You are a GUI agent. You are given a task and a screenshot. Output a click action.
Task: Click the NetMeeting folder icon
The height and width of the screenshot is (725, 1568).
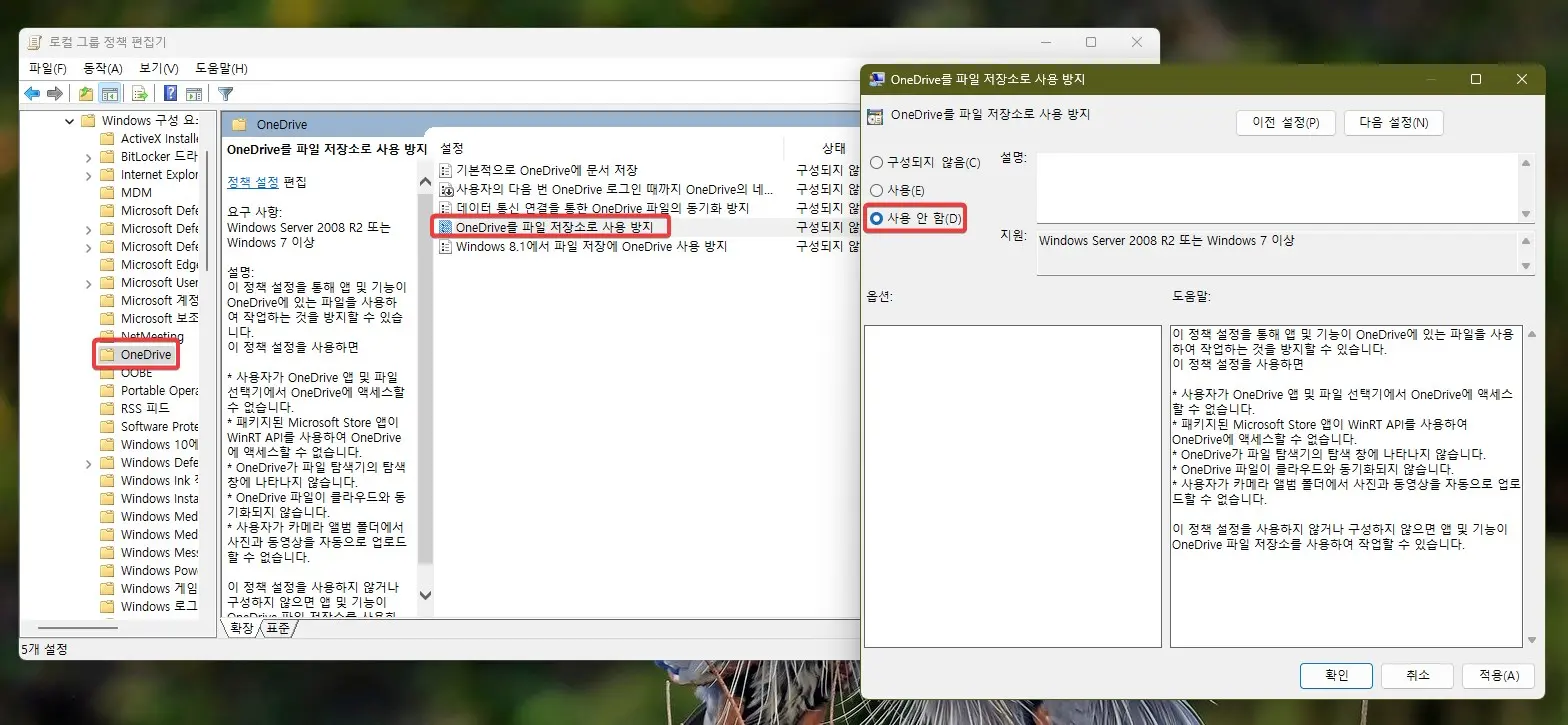point(108,336)
